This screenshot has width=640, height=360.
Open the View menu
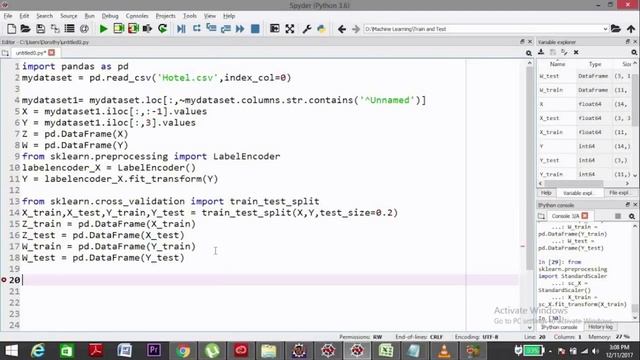210,16
